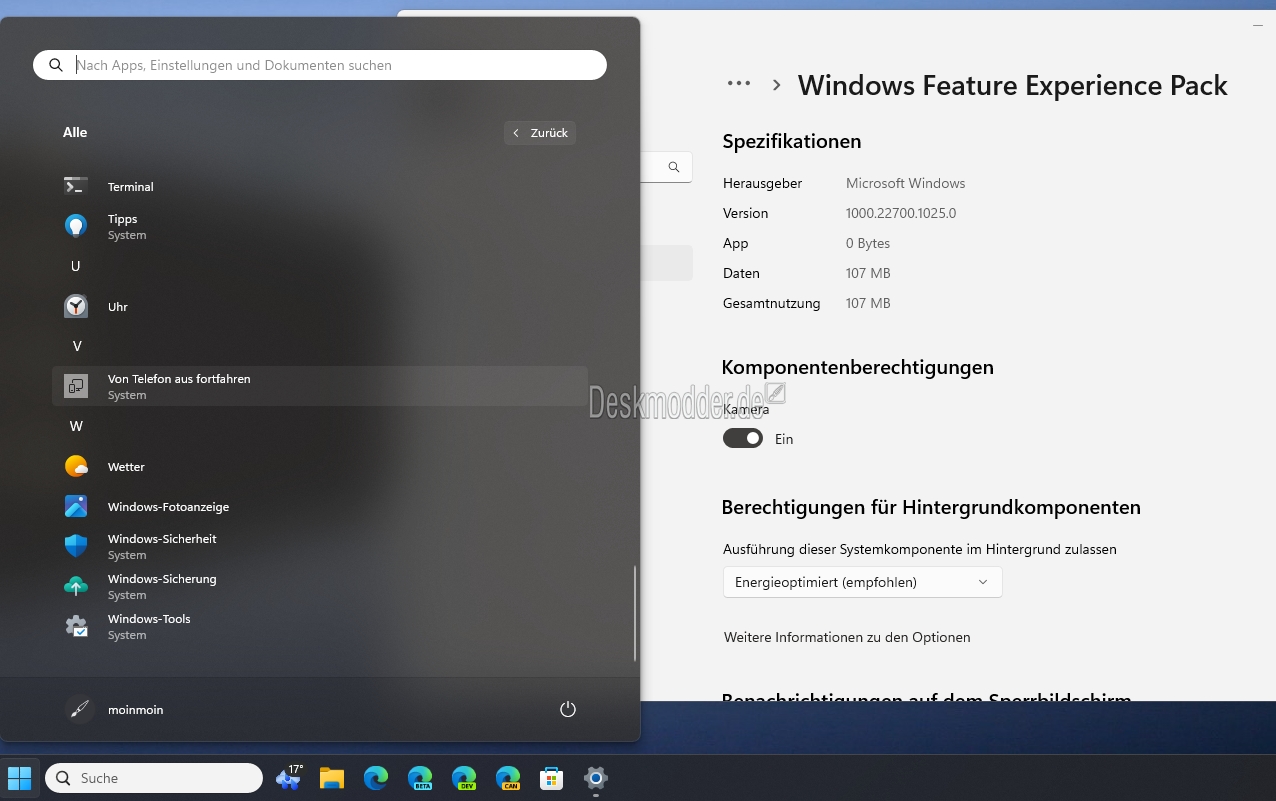The height and width of the screenshot is (801, 1276).
Task: Click the 'Spezifikationen' heading
Action: click(x=792, y=142)
